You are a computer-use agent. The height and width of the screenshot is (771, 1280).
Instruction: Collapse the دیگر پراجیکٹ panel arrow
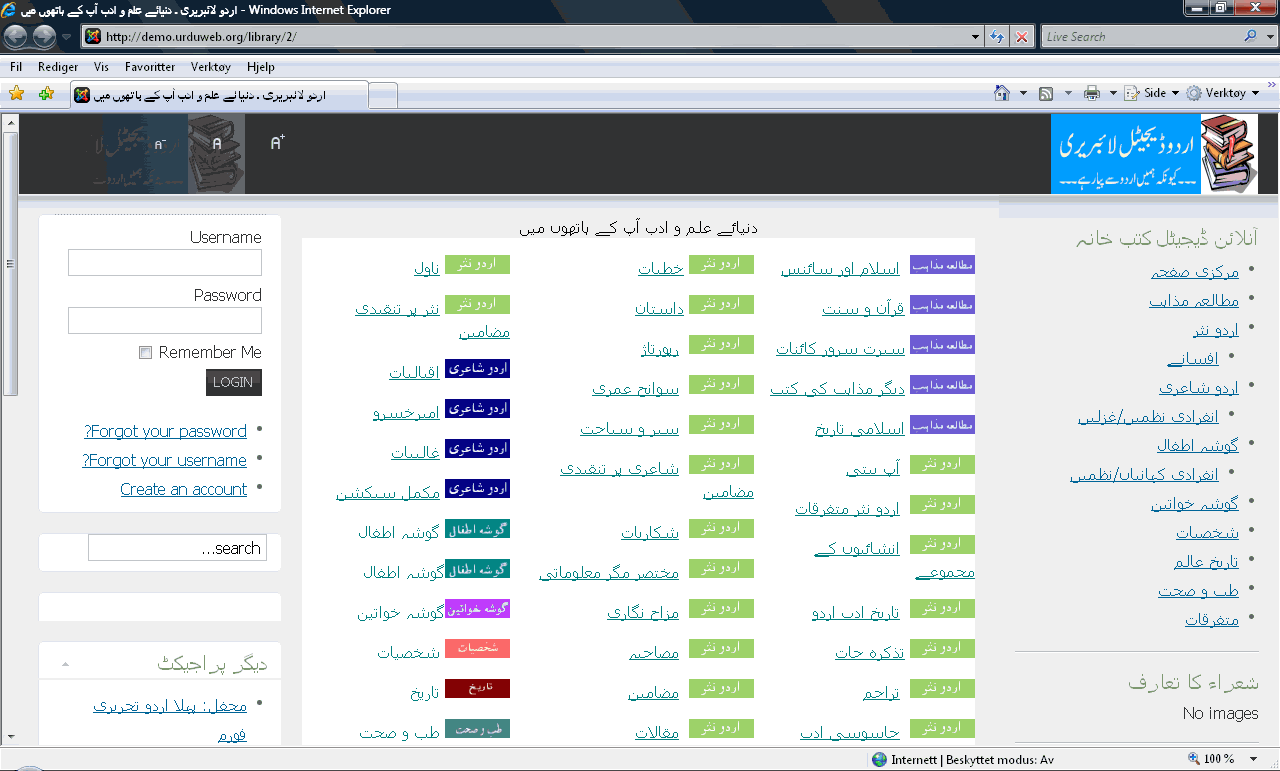point(65,664)
